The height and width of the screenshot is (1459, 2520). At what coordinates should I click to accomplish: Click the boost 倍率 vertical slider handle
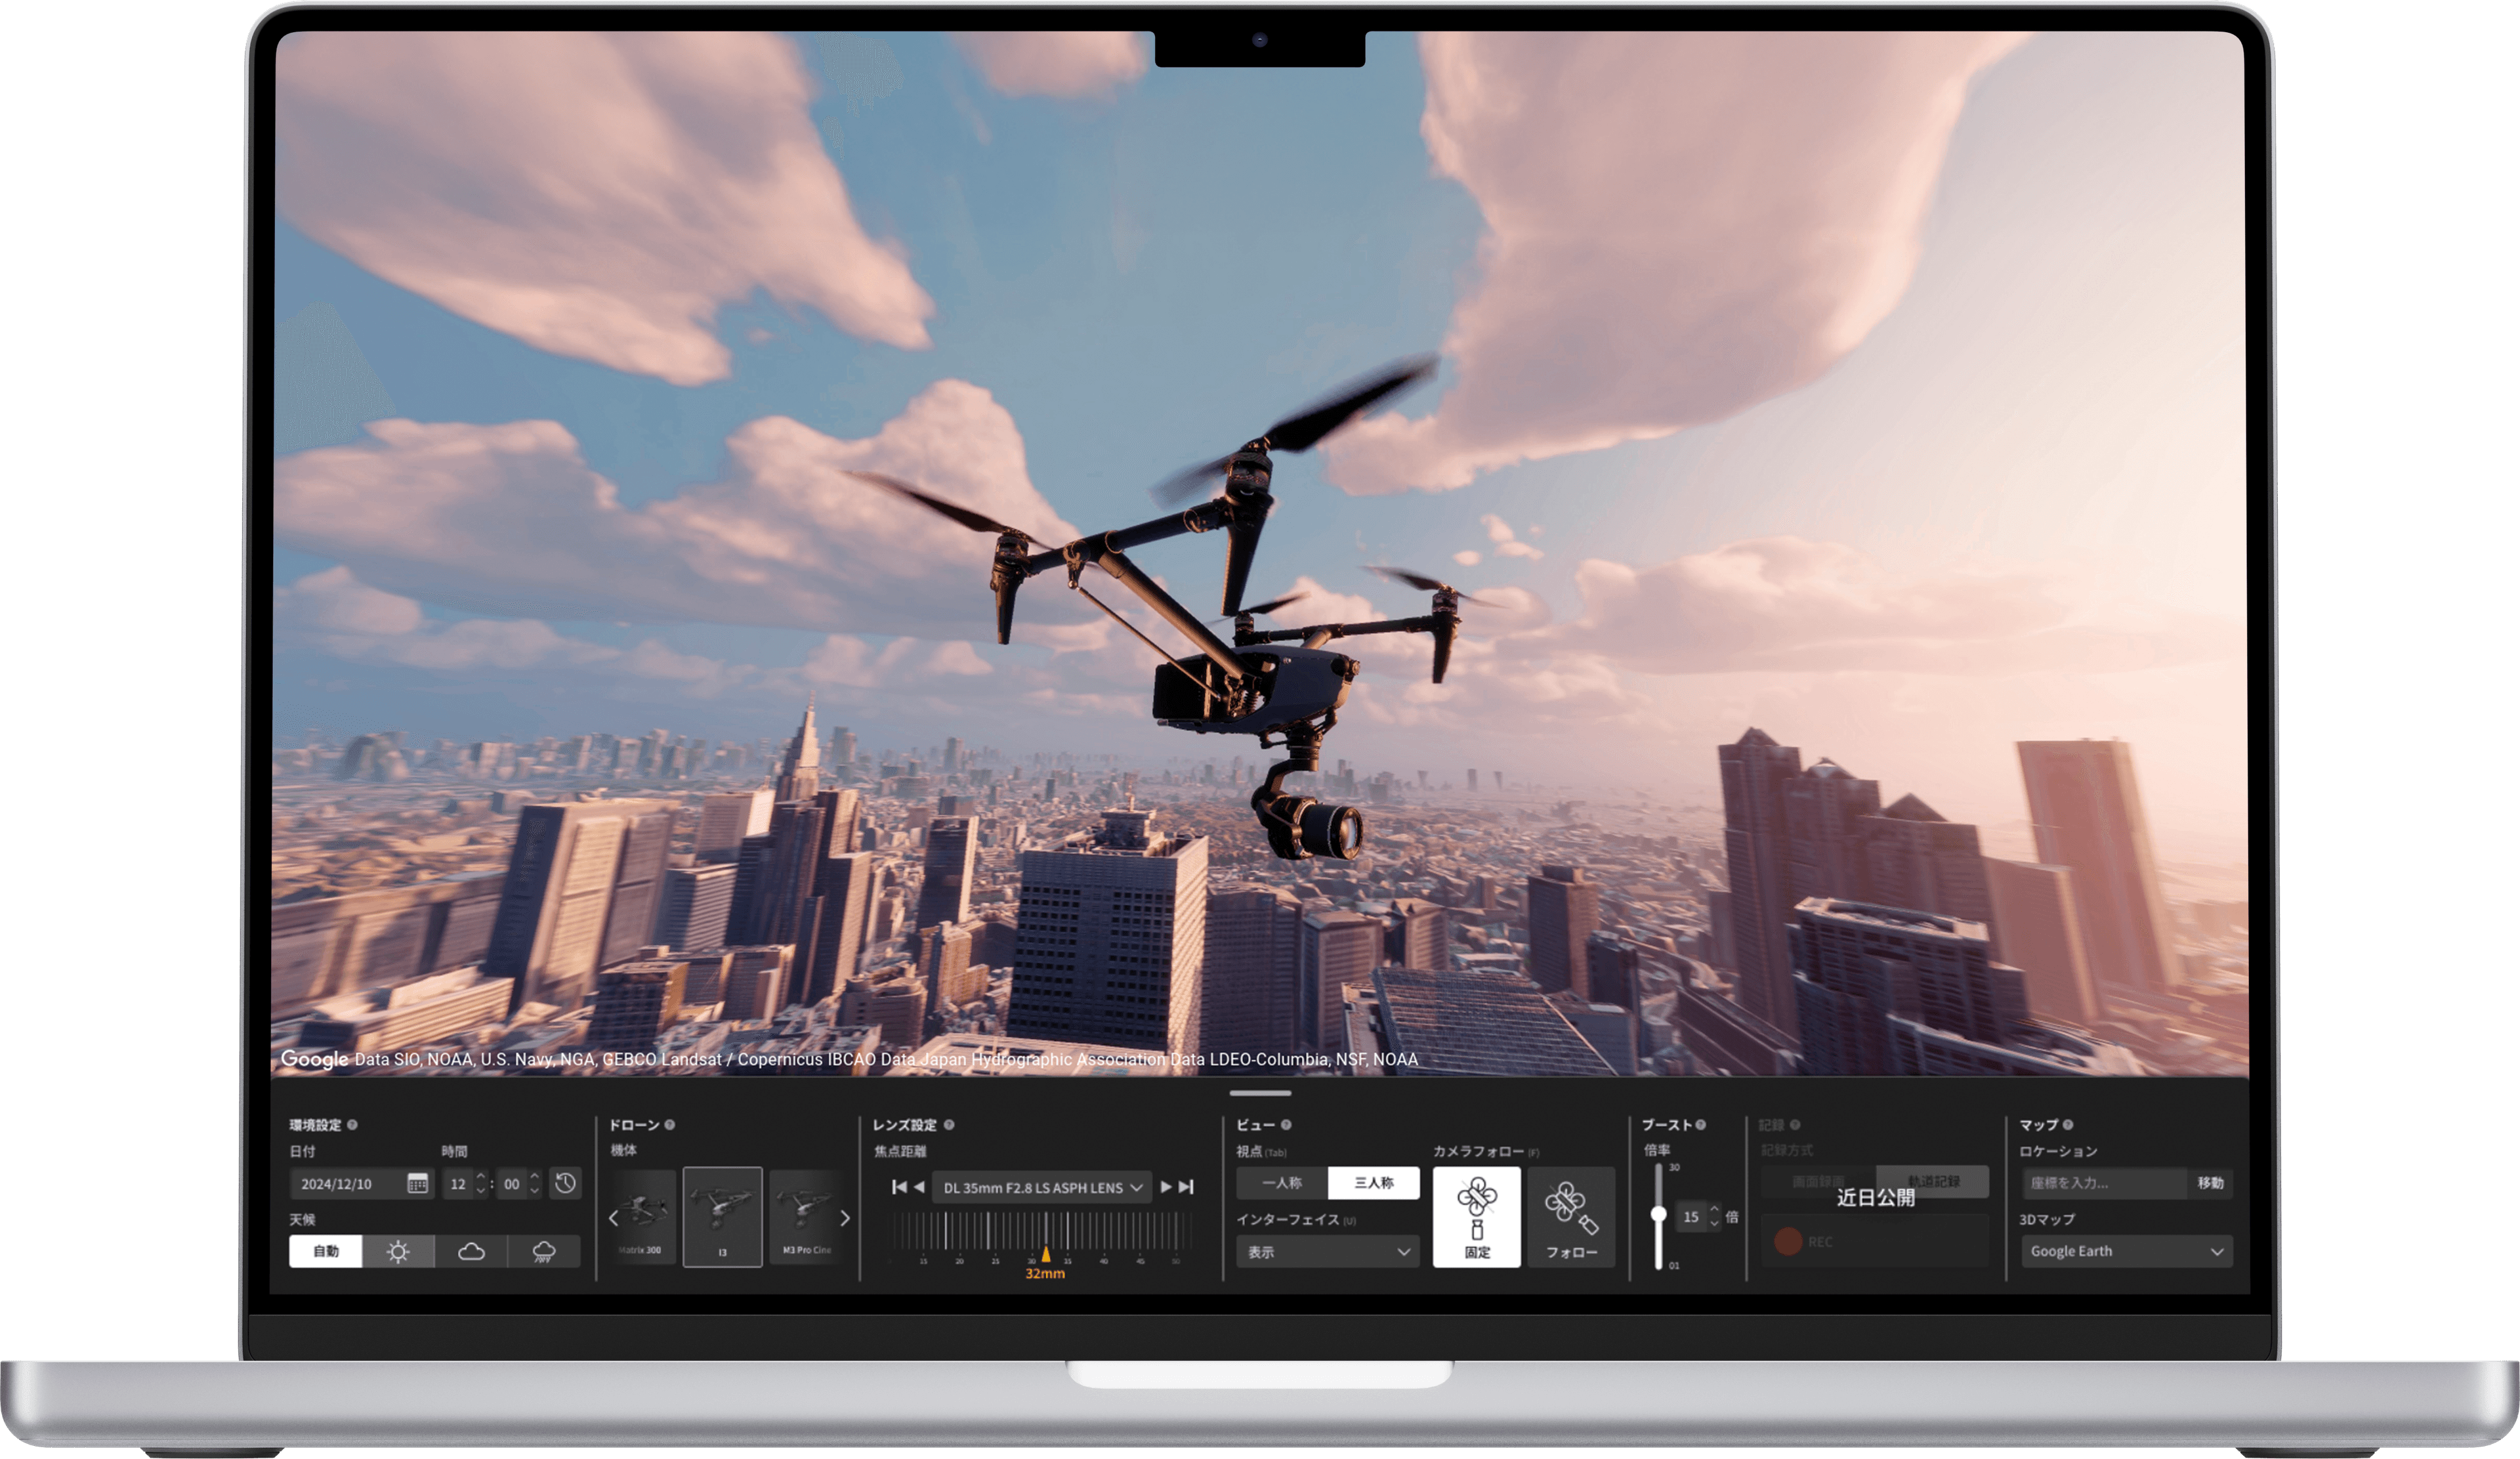click(1658, 1214)
